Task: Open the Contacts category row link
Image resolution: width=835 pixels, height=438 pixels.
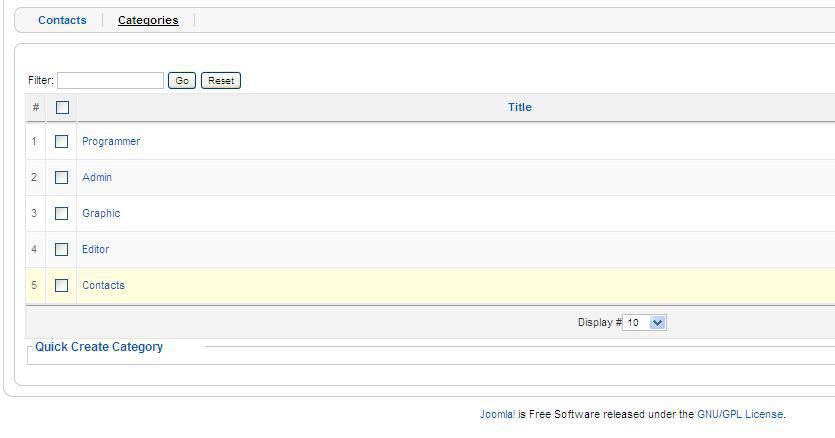Action: [103, 286]
